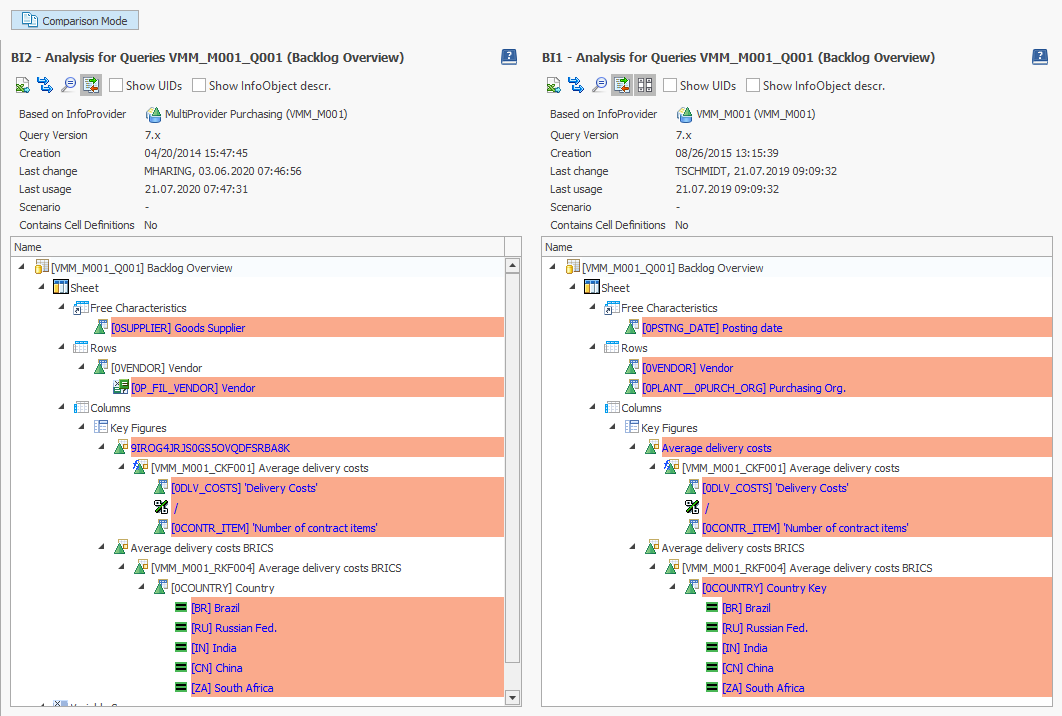Collapse the Key Figures node in BI1
The height and width of the screenshot is (716, 1062).
click(x=612, y=427)
